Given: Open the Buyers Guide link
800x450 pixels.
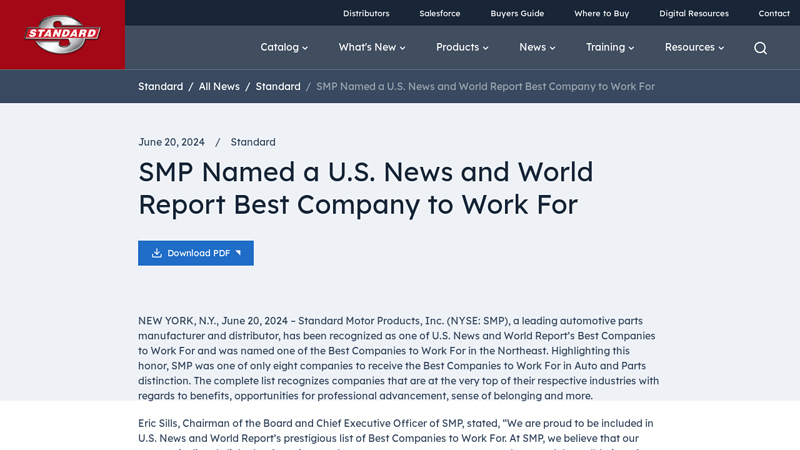Looking at the screenshot, I should tap(517, 13).
